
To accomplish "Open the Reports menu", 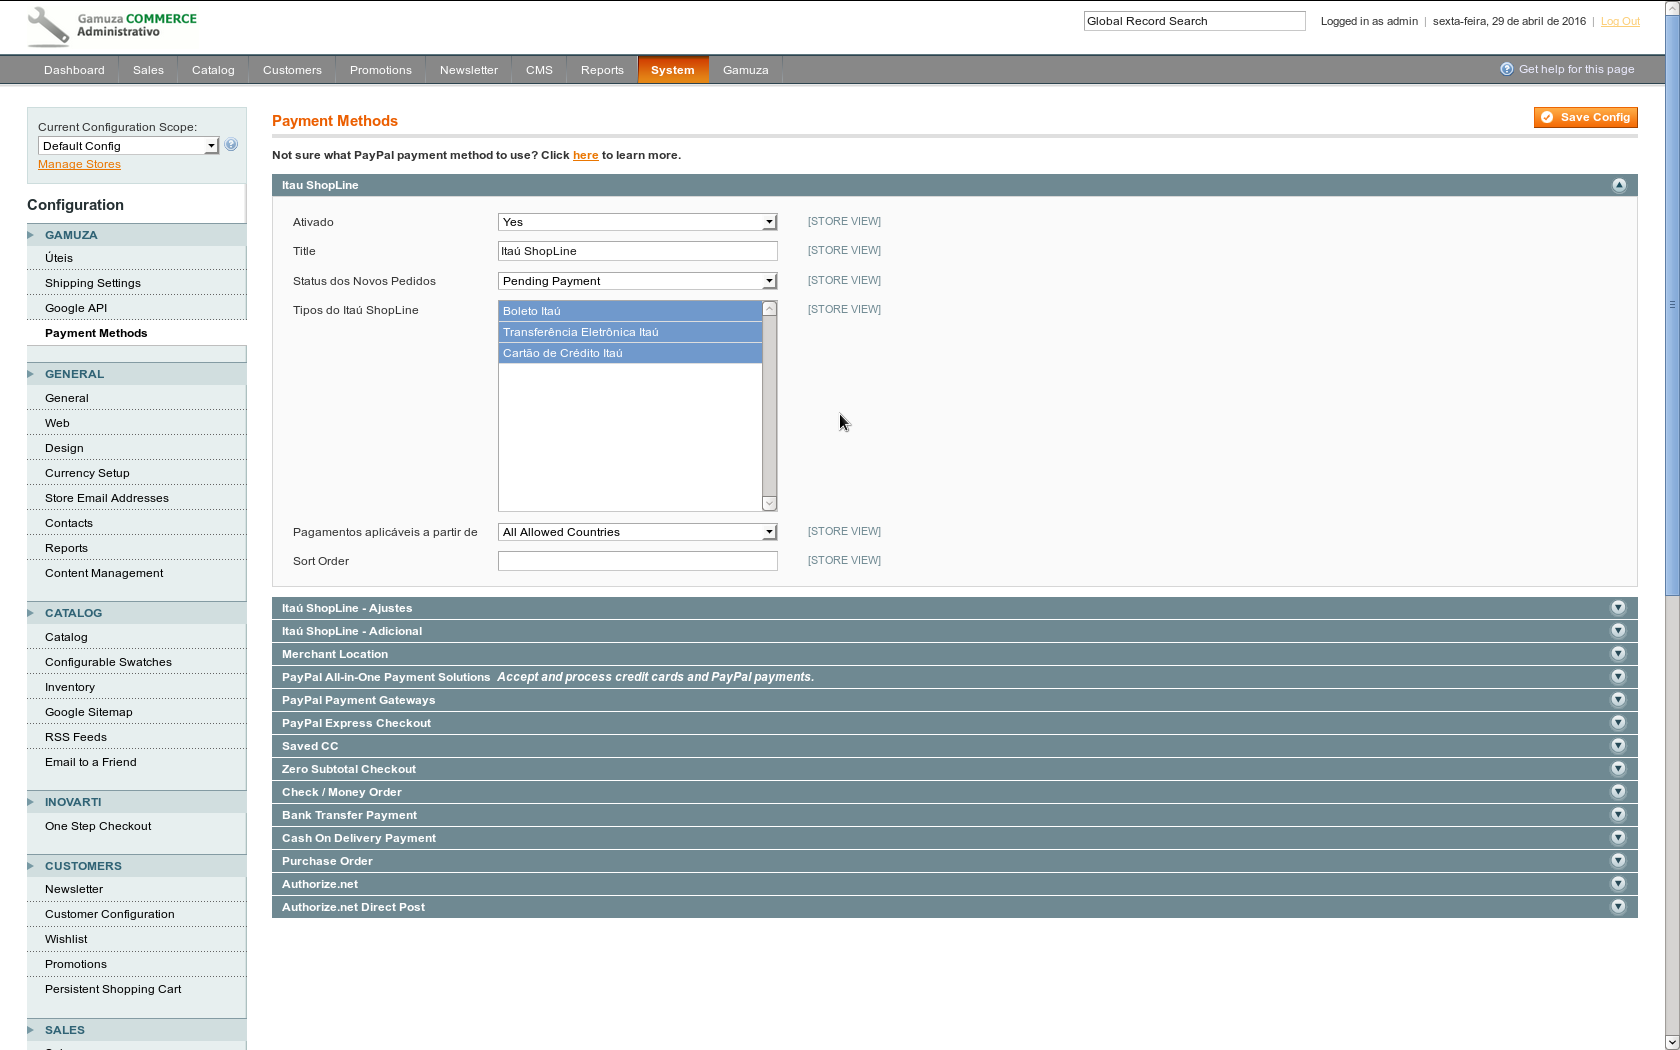I will 602,70.
